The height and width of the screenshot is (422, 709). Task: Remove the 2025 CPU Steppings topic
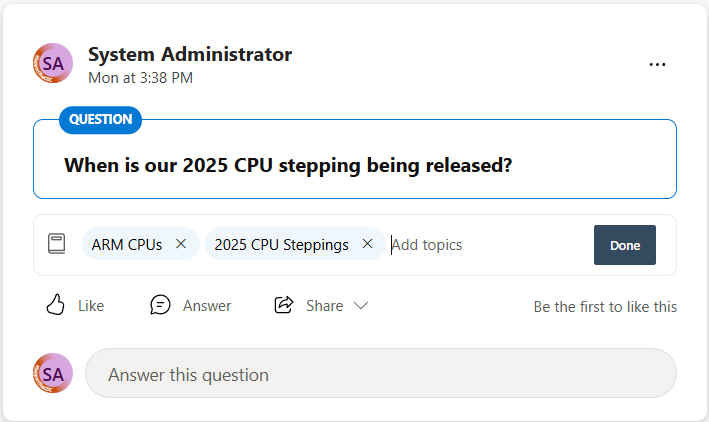[367, 244]
